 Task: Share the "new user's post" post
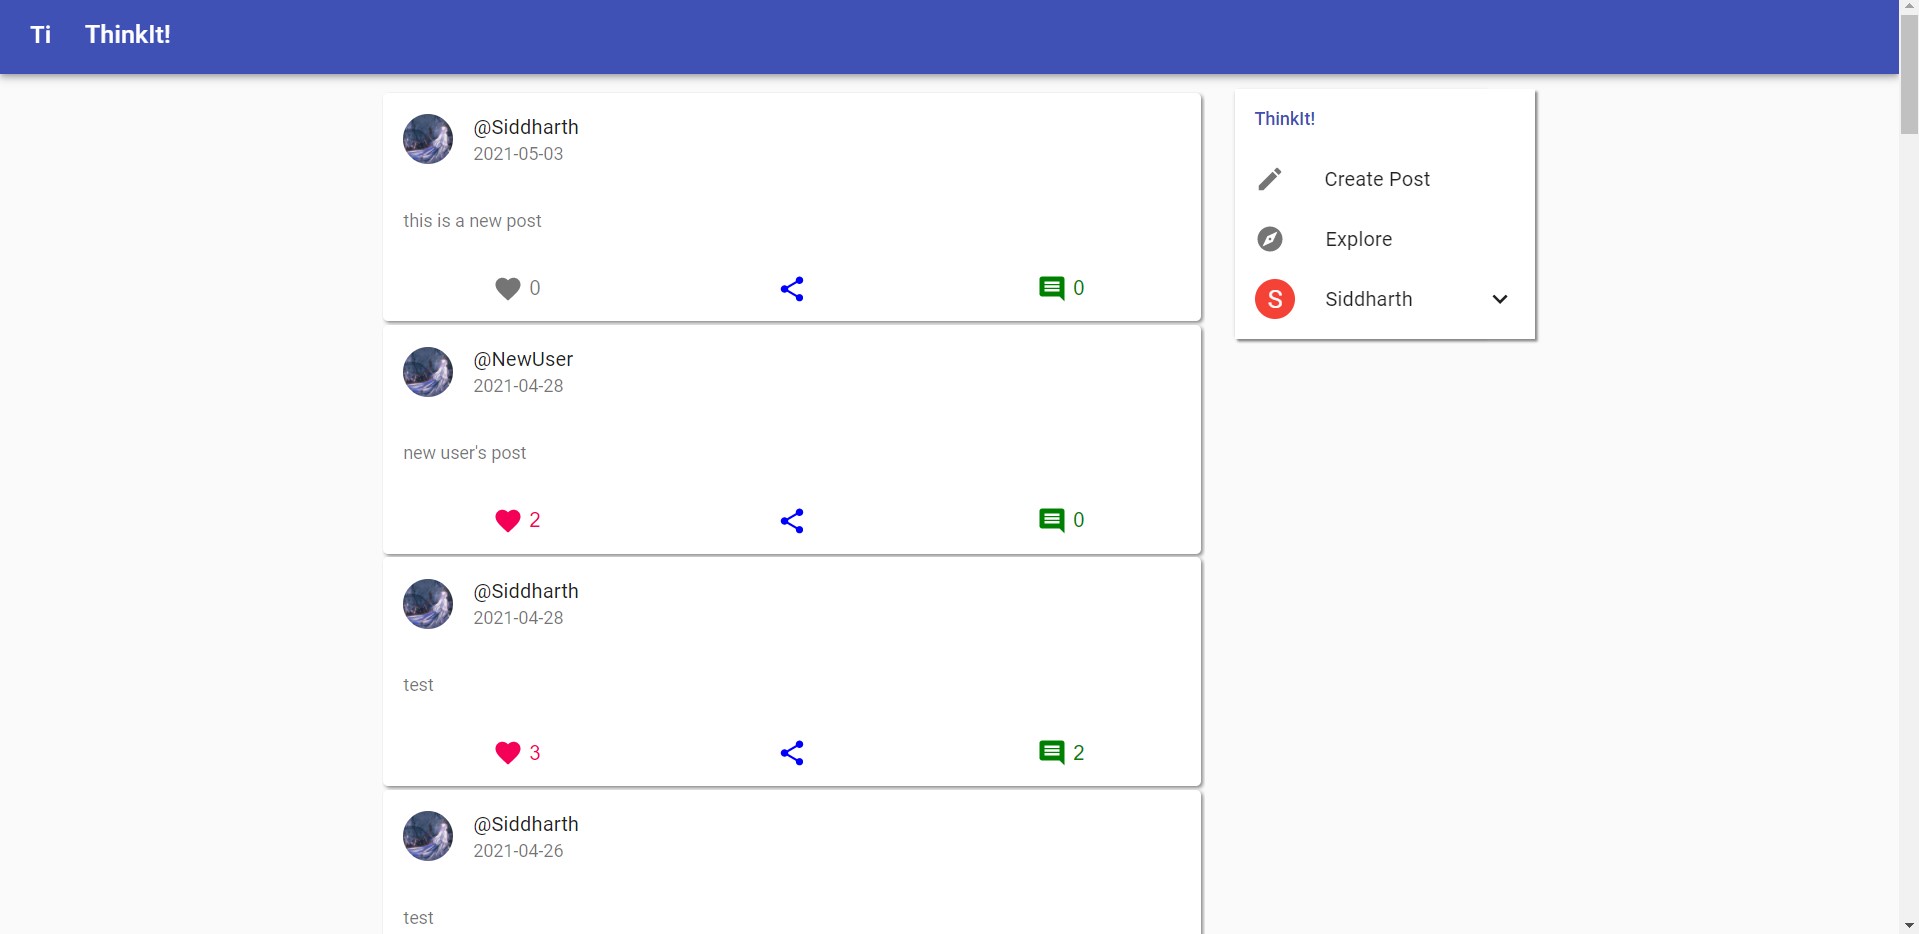point(792,521)
